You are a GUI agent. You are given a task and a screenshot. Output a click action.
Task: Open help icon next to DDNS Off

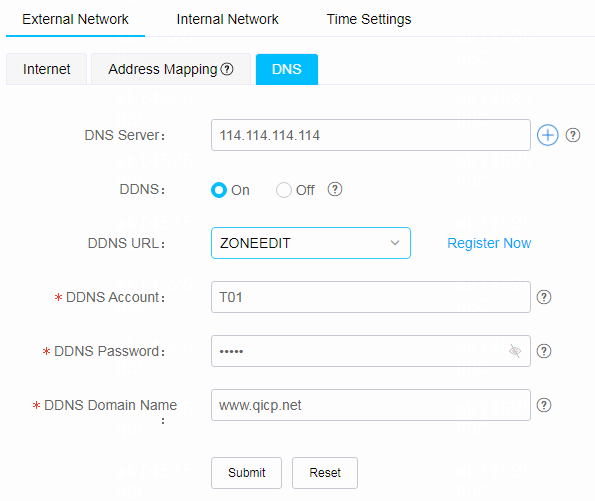tap(335, 189)
